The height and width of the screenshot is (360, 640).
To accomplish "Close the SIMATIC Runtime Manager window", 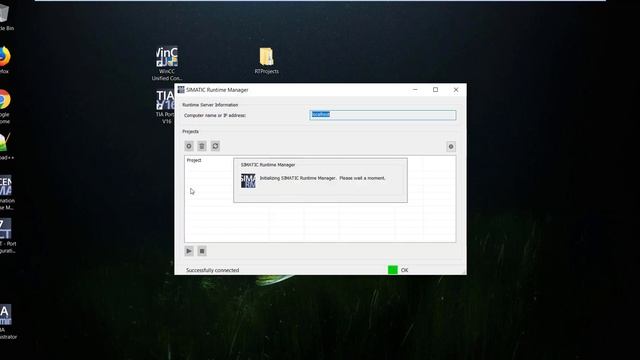I will (x=456, y=90).
